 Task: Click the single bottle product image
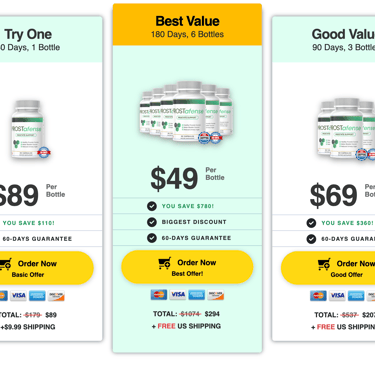click(30, 129)
